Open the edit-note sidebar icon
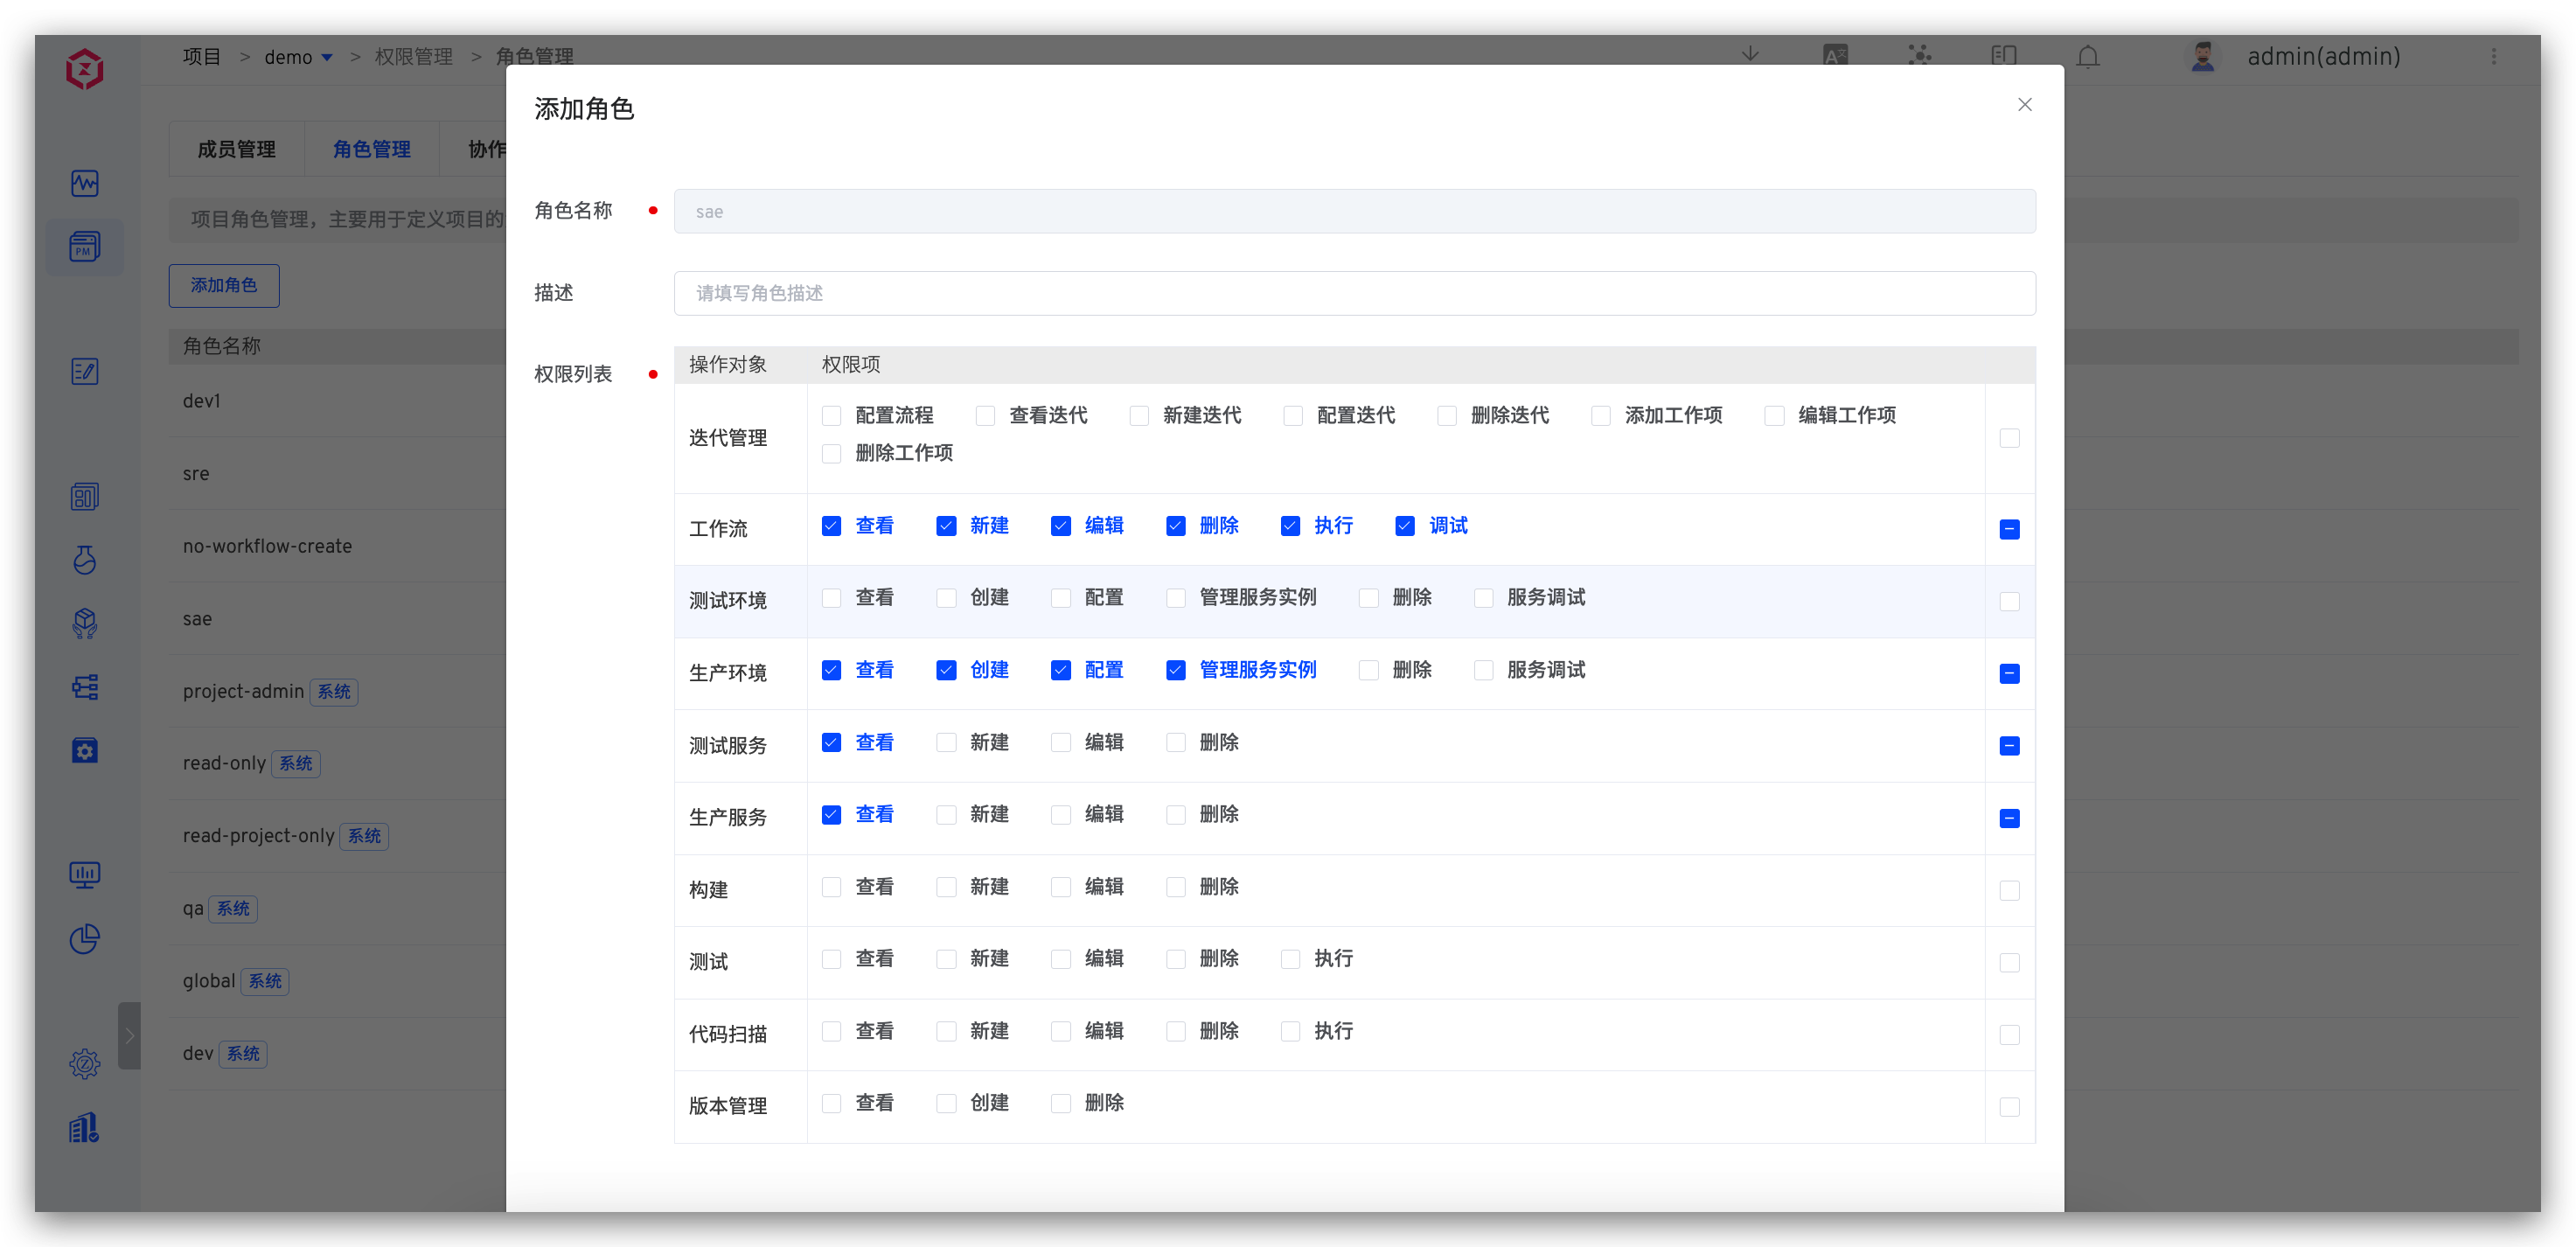 point(85,372)
